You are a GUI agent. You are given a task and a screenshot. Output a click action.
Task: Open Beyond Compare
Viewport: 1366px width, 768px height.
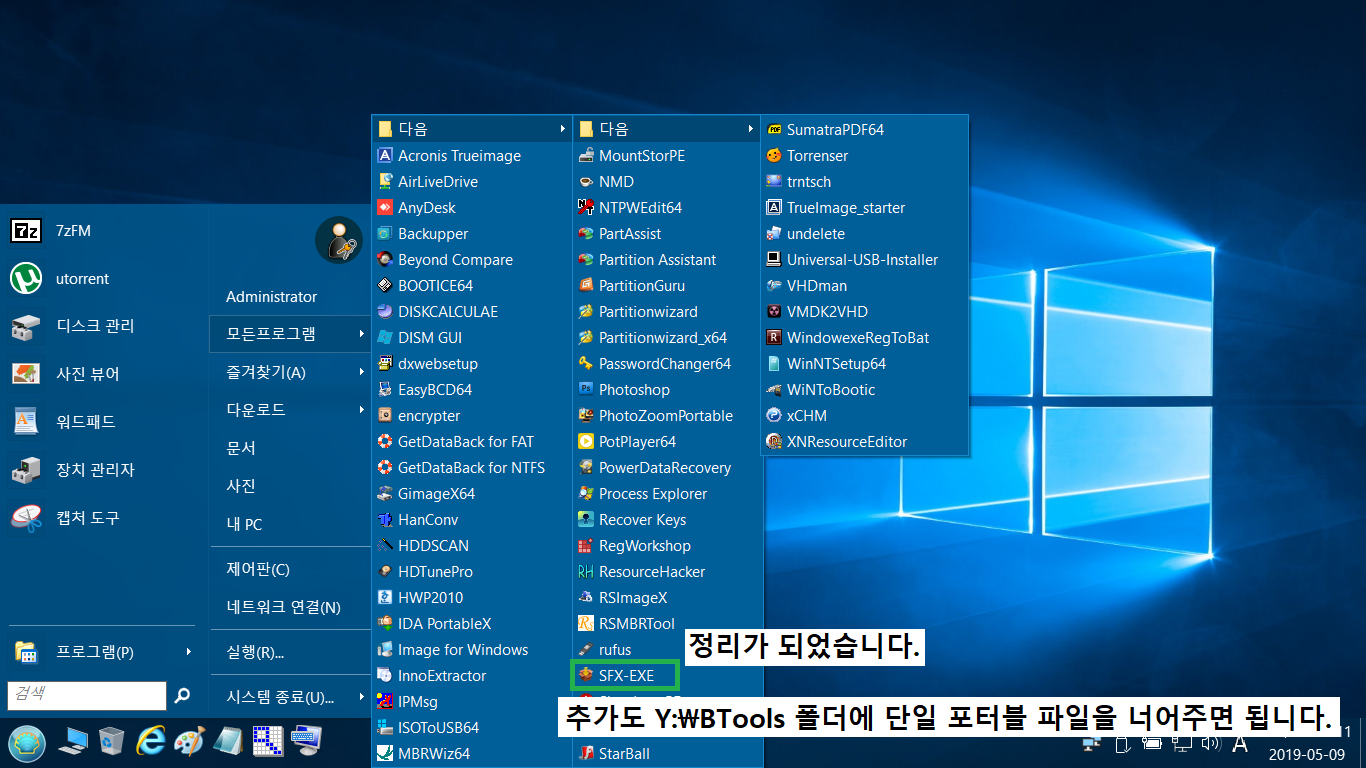(471, 260)
